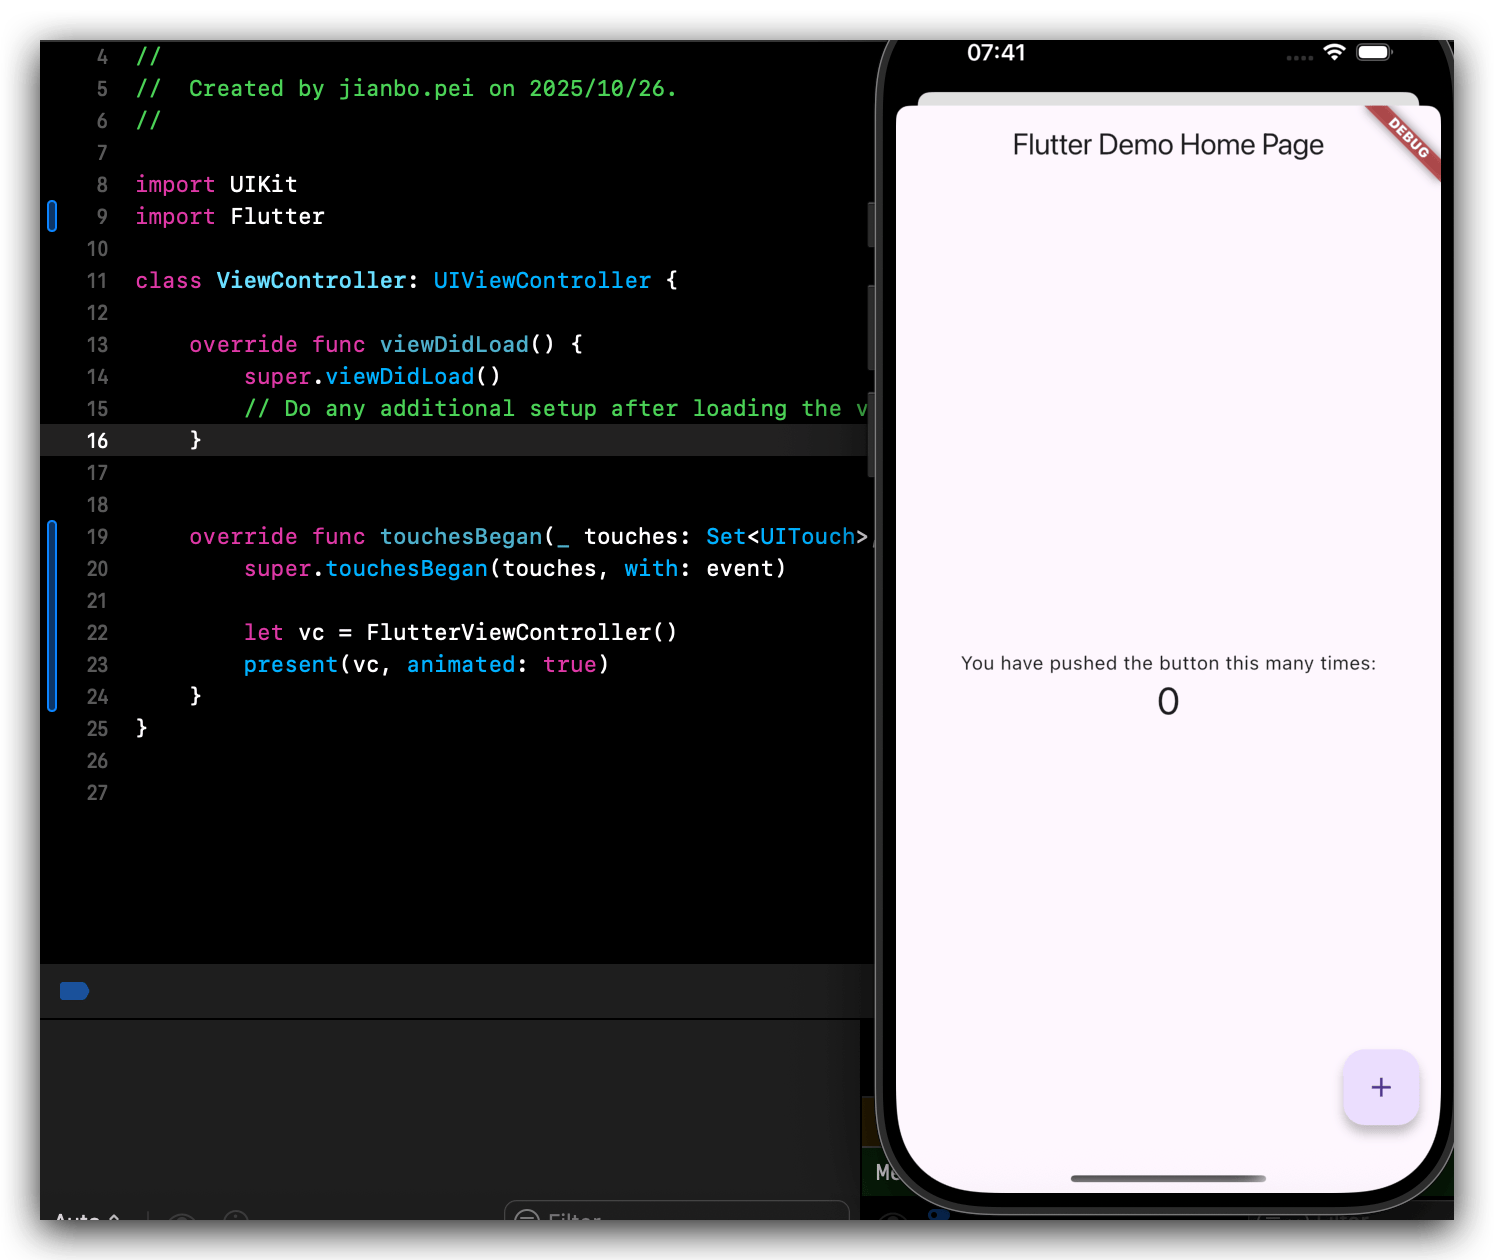Click the Wi-Fi icon in simulator status bar
The image size is (1494, 1260).
click(1334, 52)
